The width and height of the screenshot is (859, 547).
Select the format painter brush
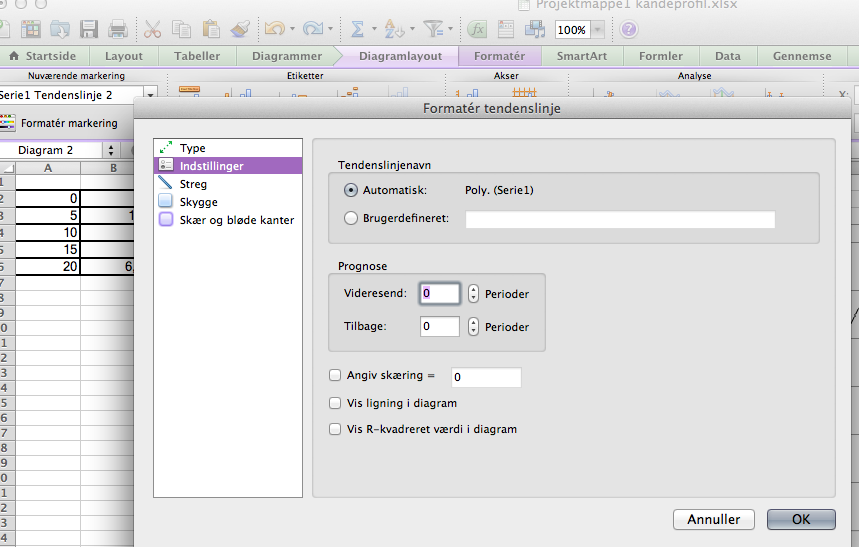coord(239,29)
